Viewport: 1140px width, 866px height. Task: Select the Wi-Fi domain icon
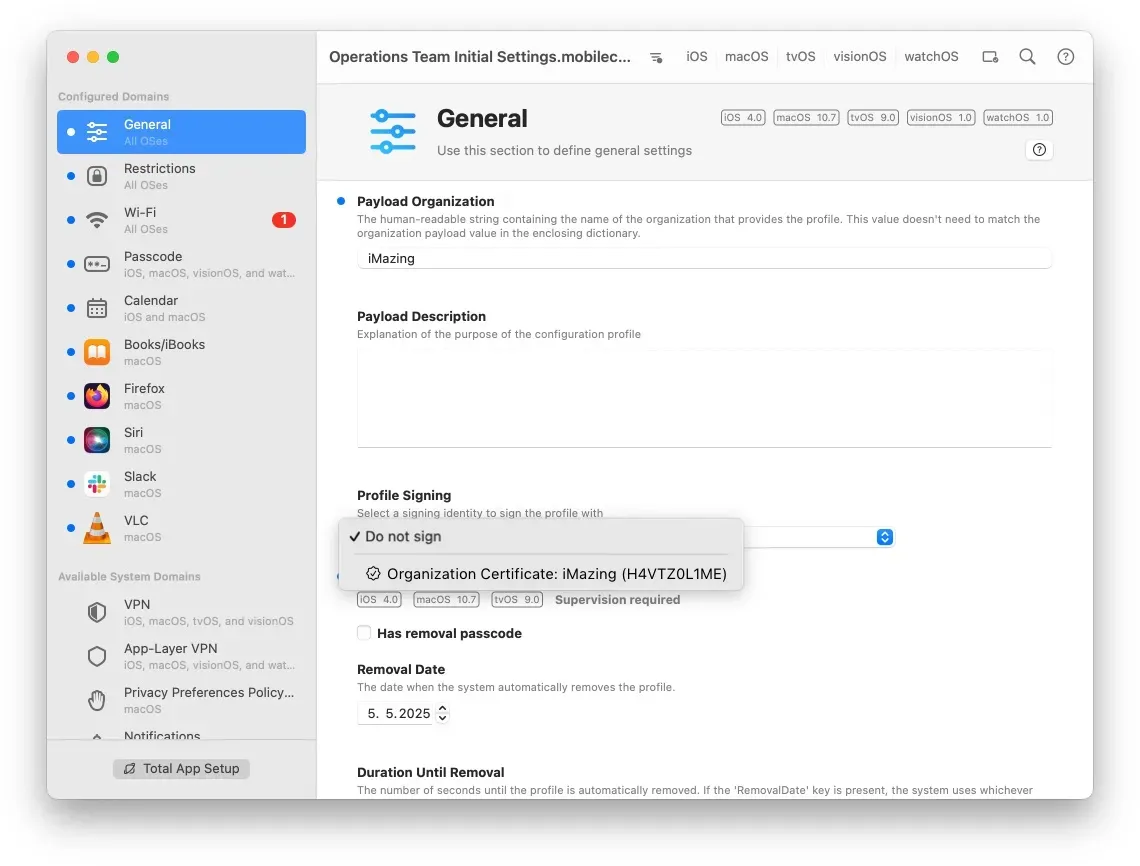click(x=97, y=219)
